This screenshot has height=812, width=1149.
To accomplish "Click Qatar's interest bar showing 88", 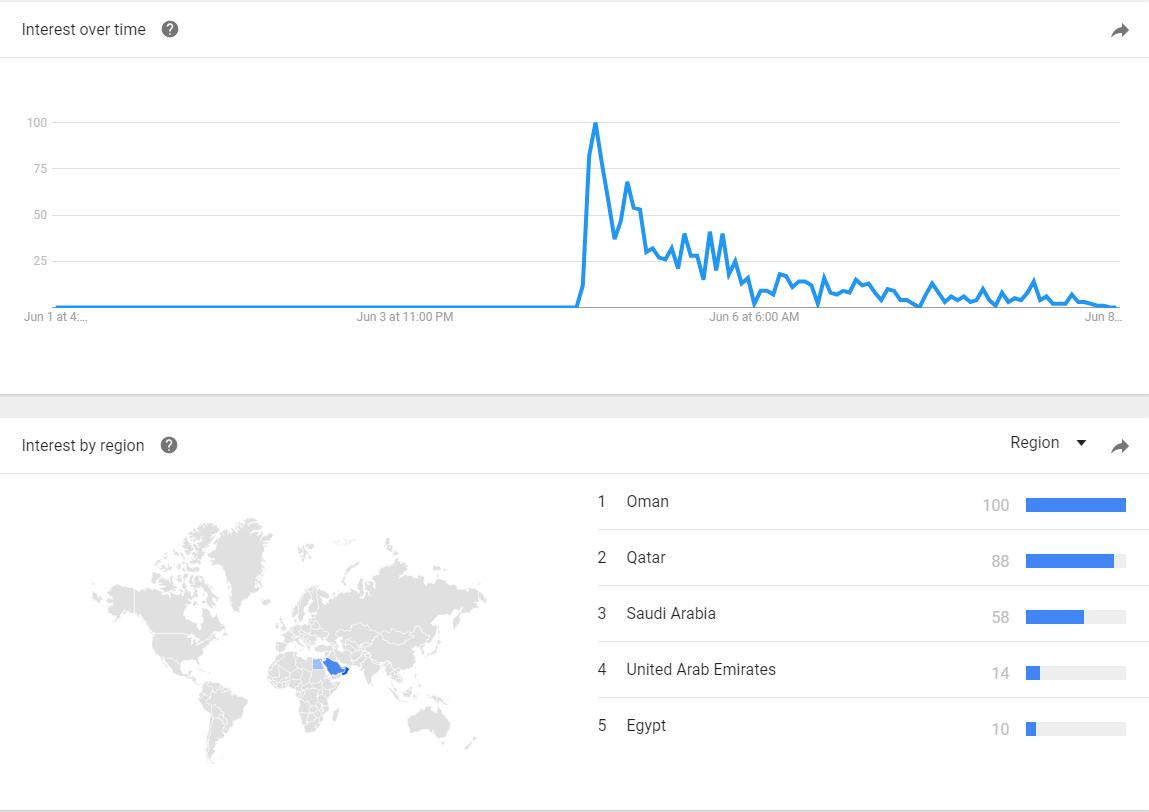I will (1069, 561).
